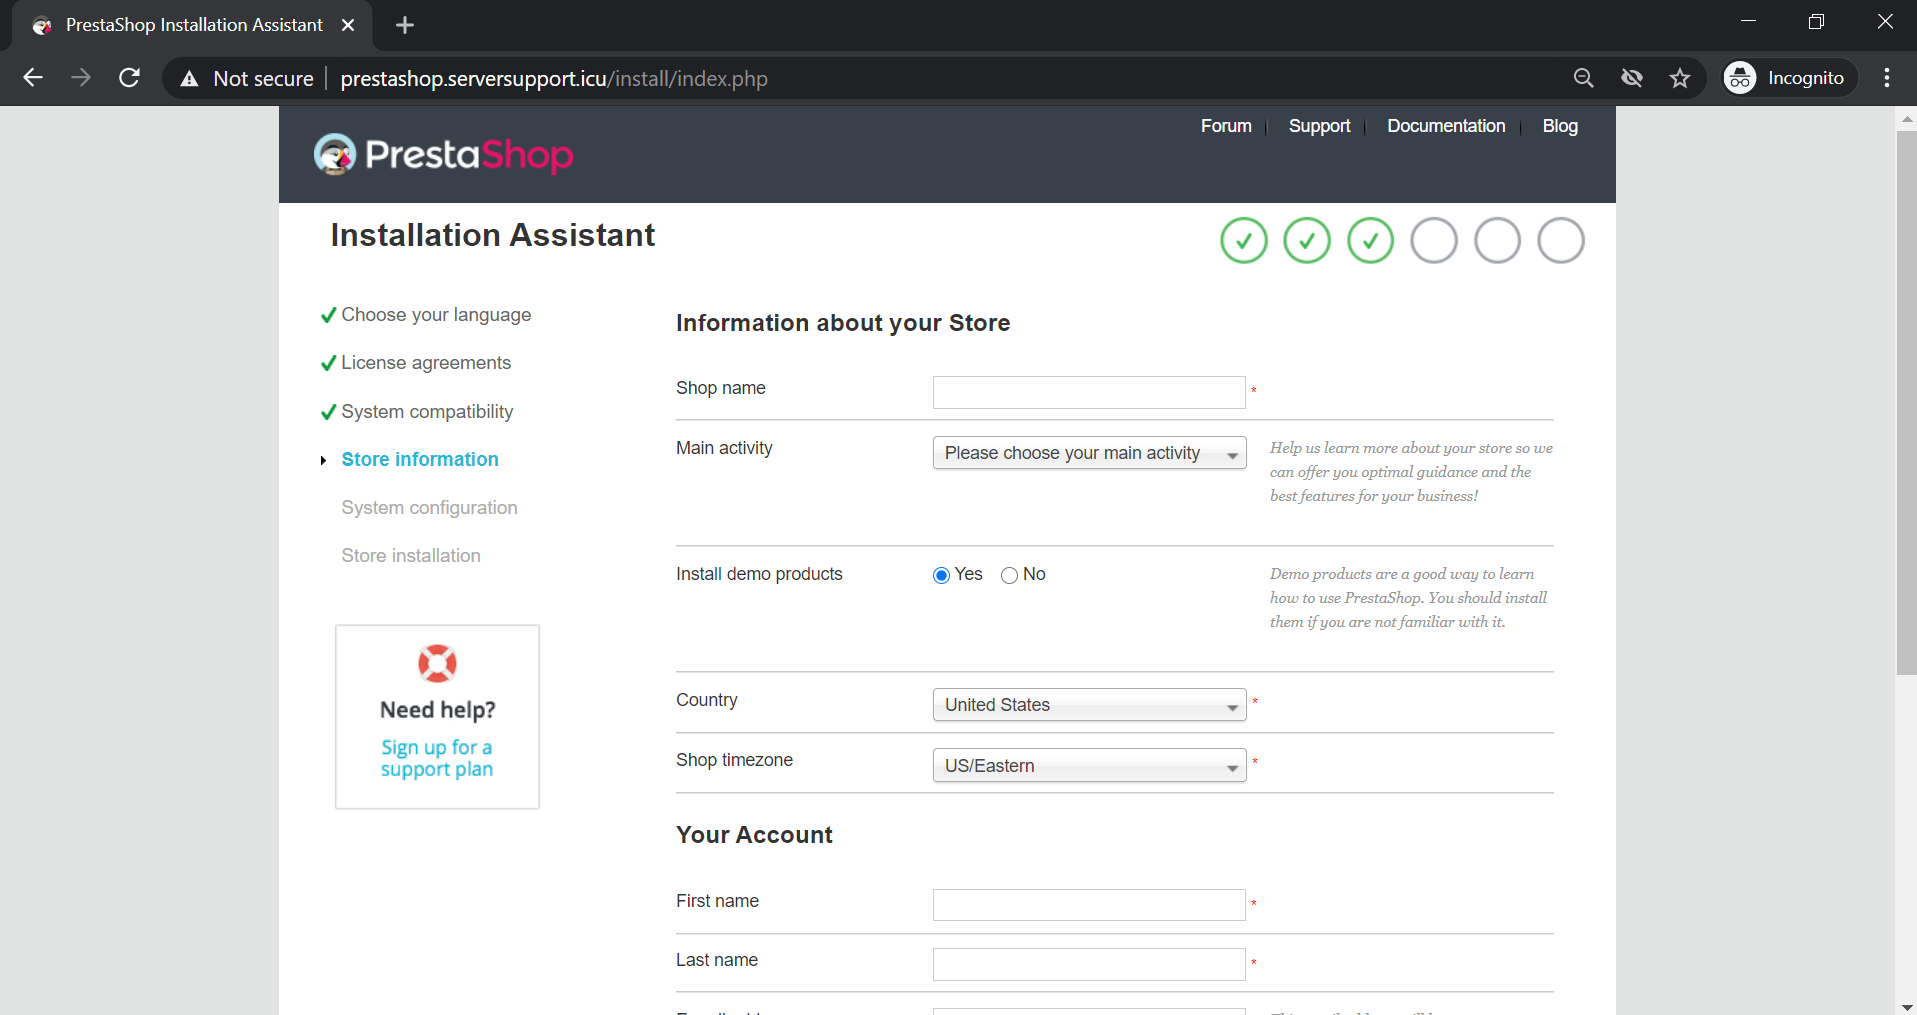Open the Country dropdown
This screenshot has height=1015, width=1917.
pyautogui.click(x=1089, y=705)
